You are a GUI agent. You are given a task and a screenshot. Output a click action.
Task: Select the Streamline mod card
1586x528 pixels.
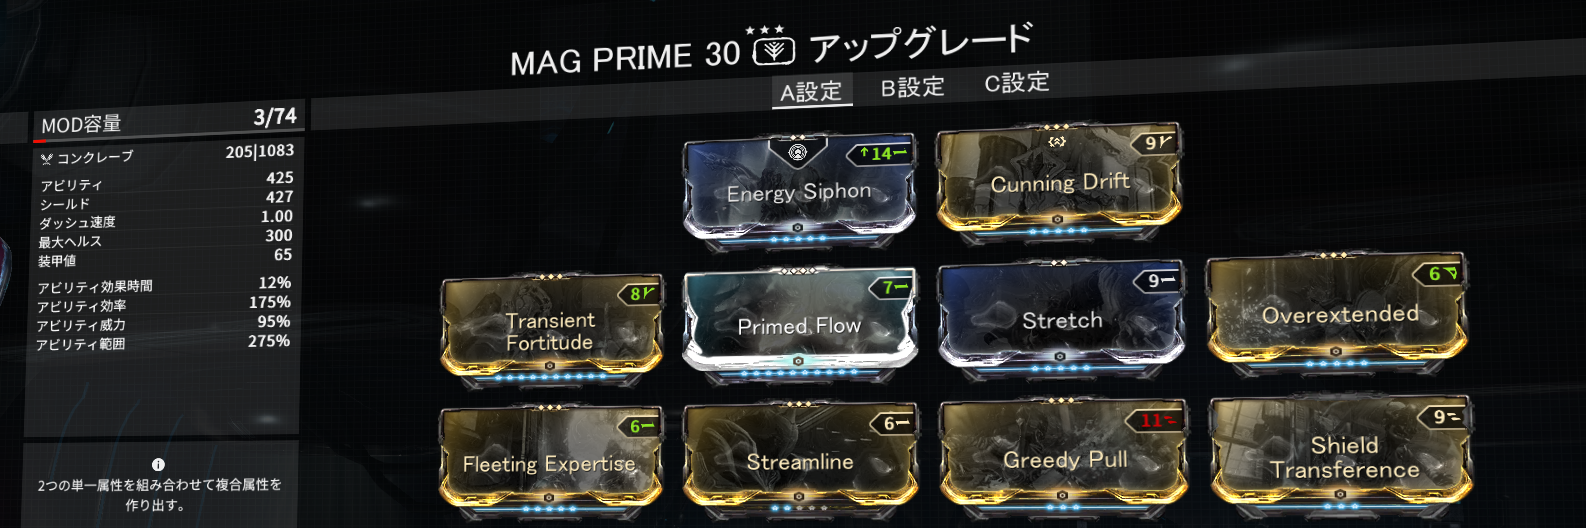tap(799, 457)
